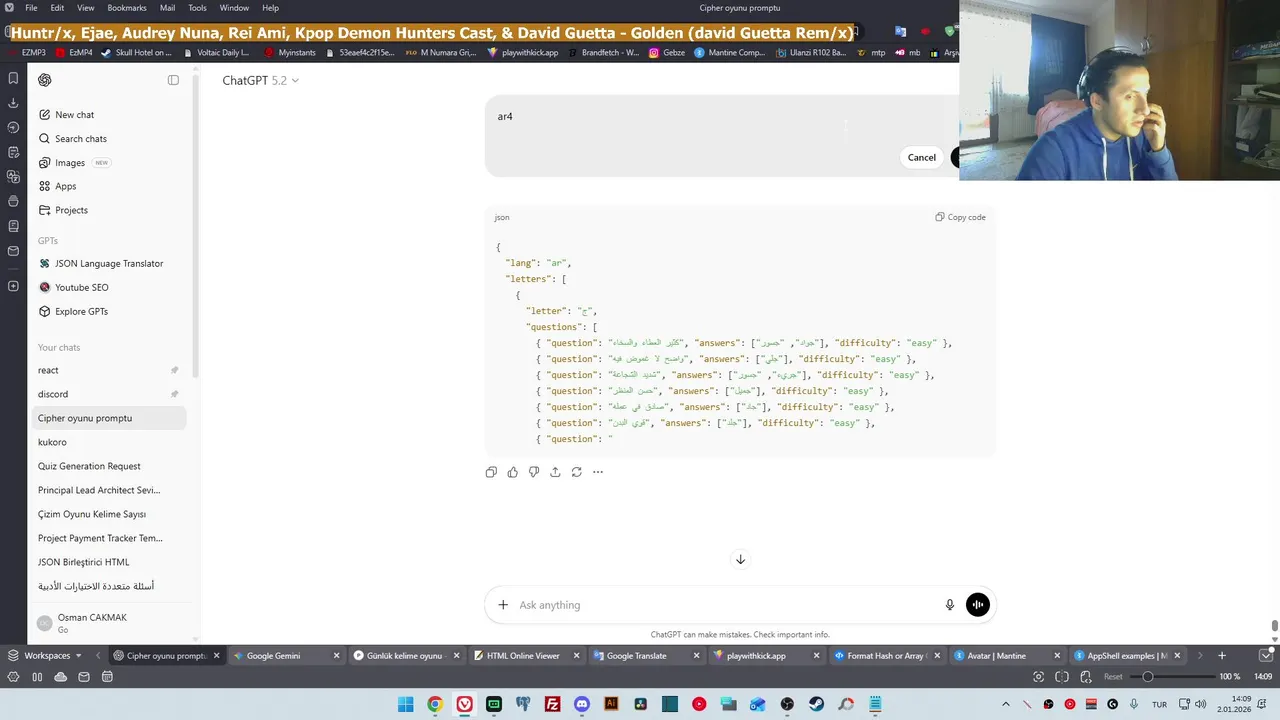The width and height of the screenshot is (1280, 720).
Task: Expand the system tray hidden icons chevron
Action: [x=1006, y=704]
